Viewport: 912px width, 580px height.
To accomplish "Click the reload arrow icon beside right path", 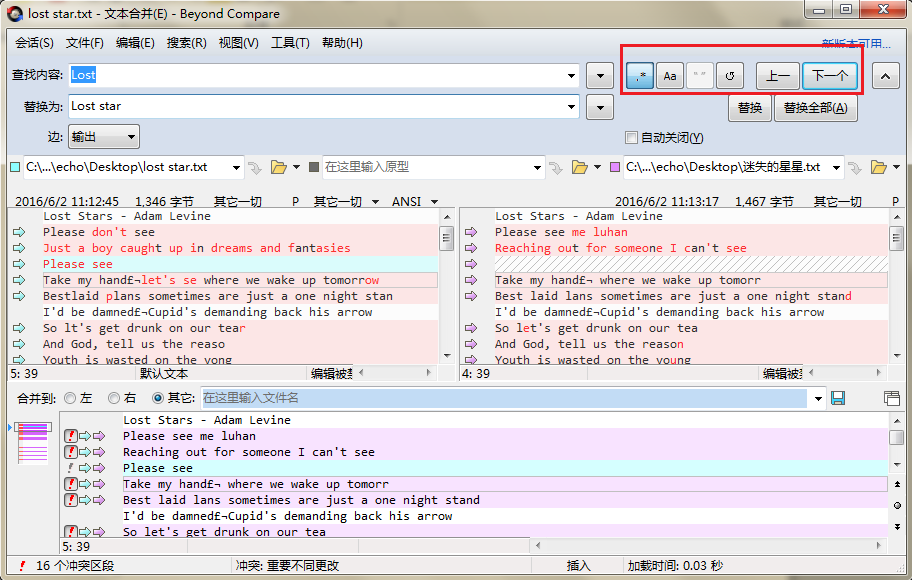I will 855,168.
